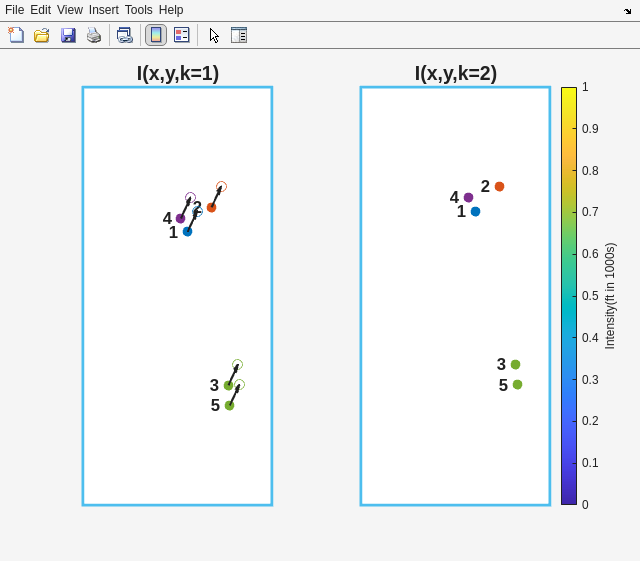Toggle the Insert Legend button
Image resolution: width=640 pixels, height=561 pixels.
click(181, 35)
